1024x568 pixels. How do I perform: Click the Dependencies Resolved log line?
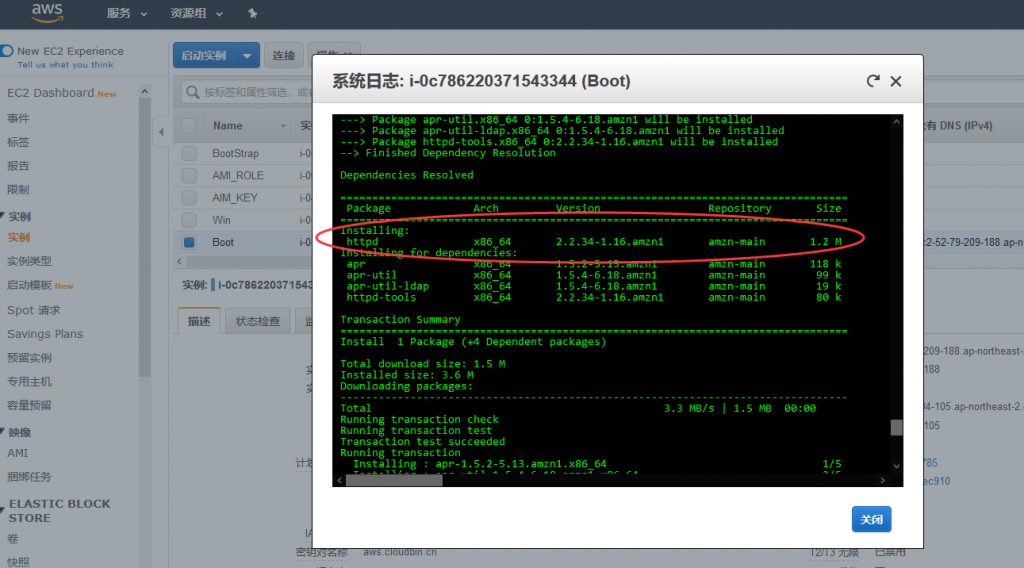[407, 175]
